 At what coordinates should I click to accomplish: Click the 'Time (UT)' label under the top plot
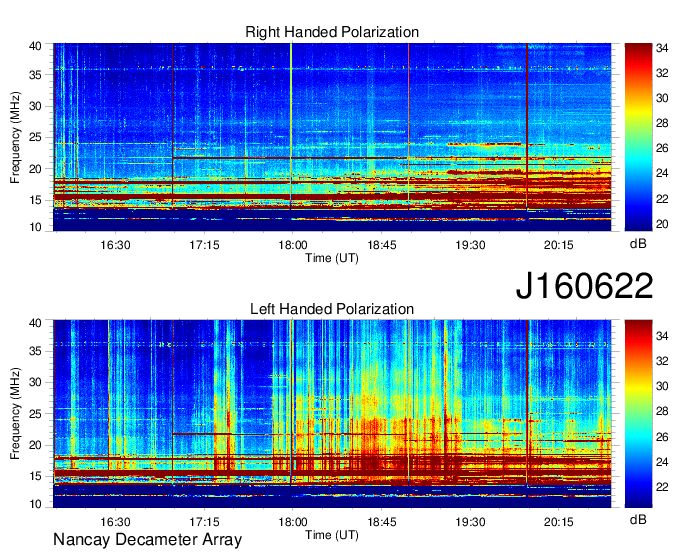coord(332,258)
